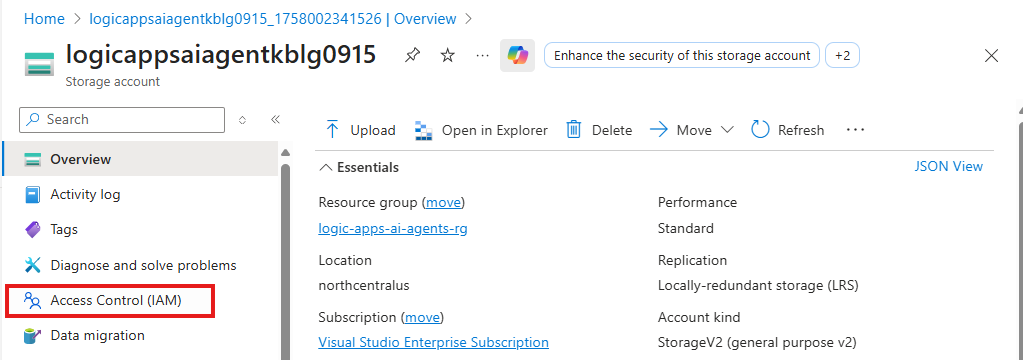Click move link beside Resource group
This screenshot has width=1023, height=360.
(x=444, y=202)
